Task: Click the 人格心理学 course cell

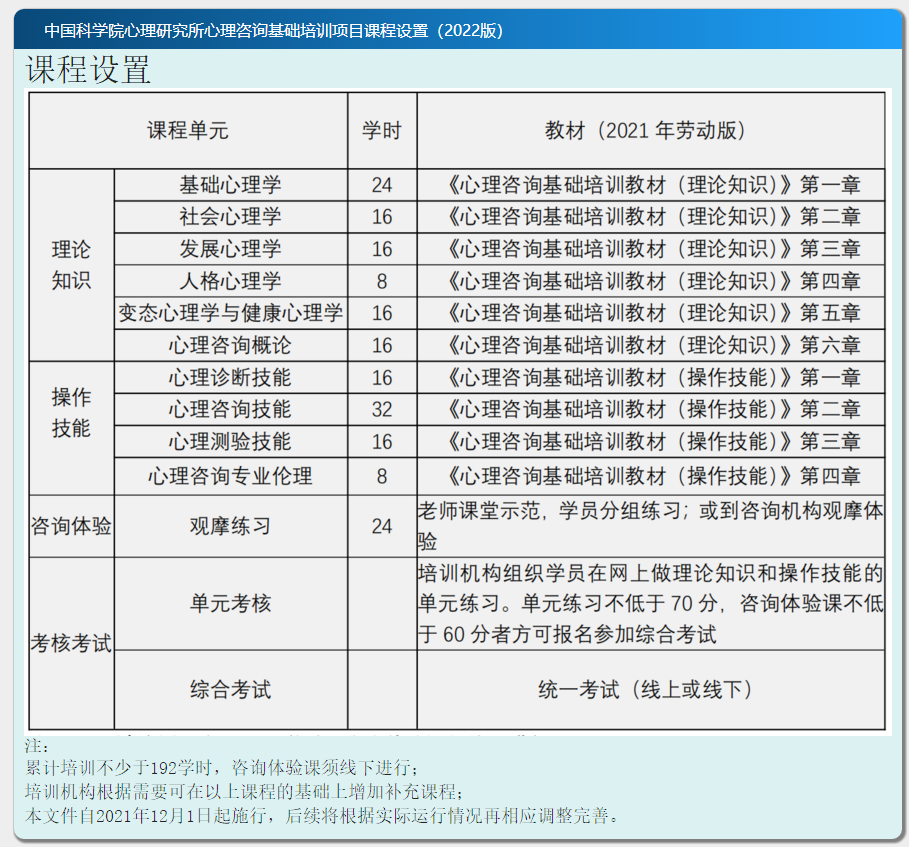Action: click(x=231, y=281)
